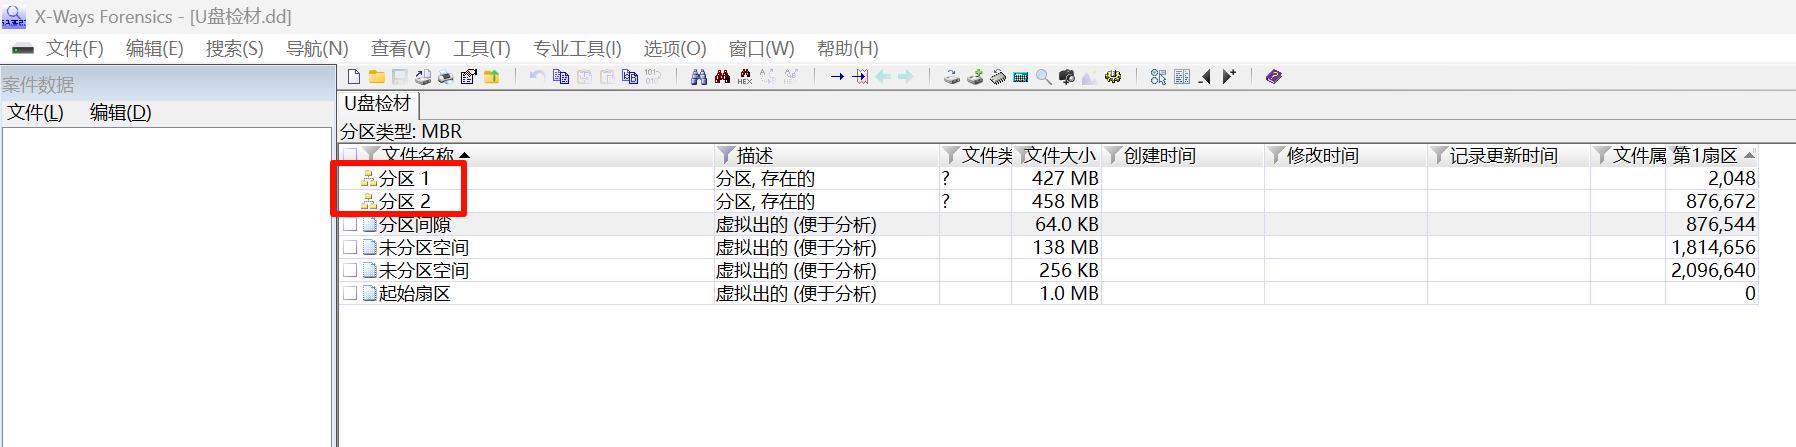Open the 帮助(H) menu
Screen dimensions: 1796x447
848,48
